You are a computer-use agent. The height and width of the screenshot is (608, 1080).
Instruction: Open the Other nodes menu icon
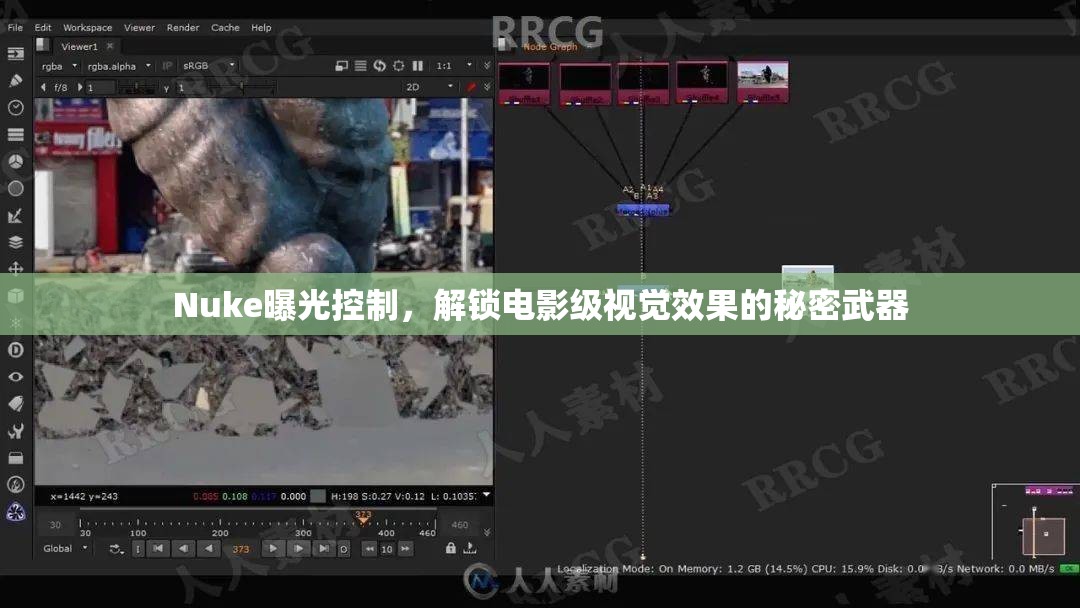(15, 458)
